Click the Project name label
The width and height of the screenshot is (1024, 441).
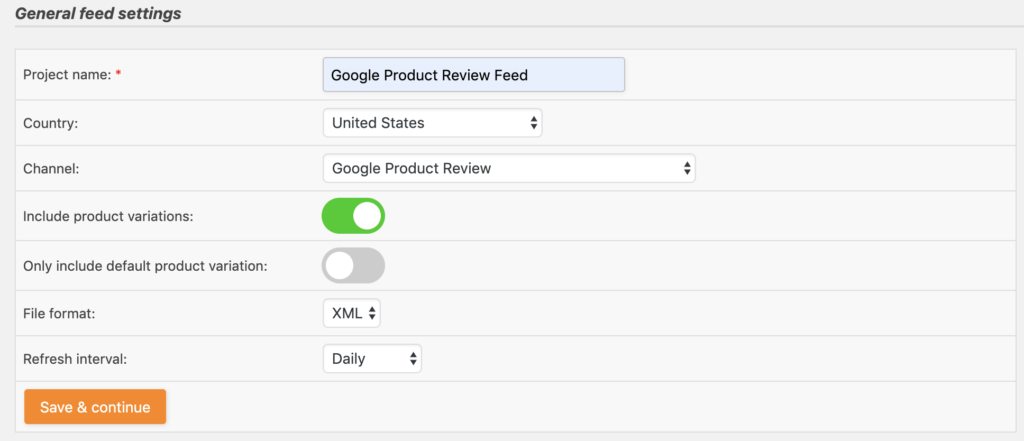(x=66, y=75)
